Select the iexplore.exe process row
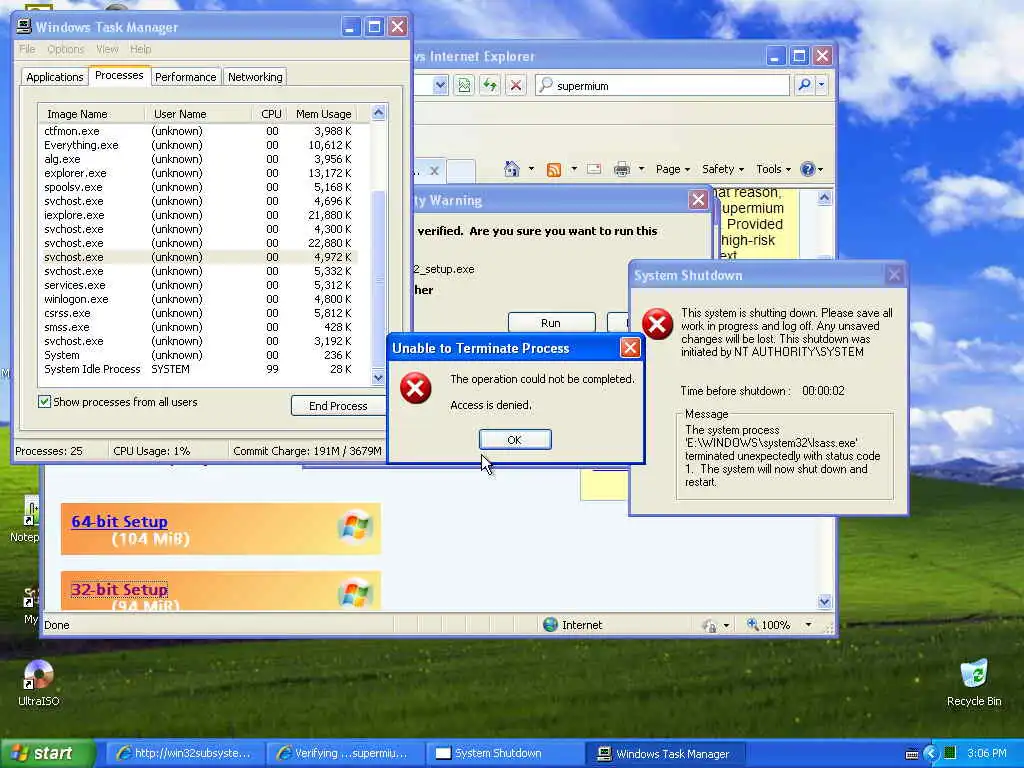1024x768 pixels. point(199,215)
